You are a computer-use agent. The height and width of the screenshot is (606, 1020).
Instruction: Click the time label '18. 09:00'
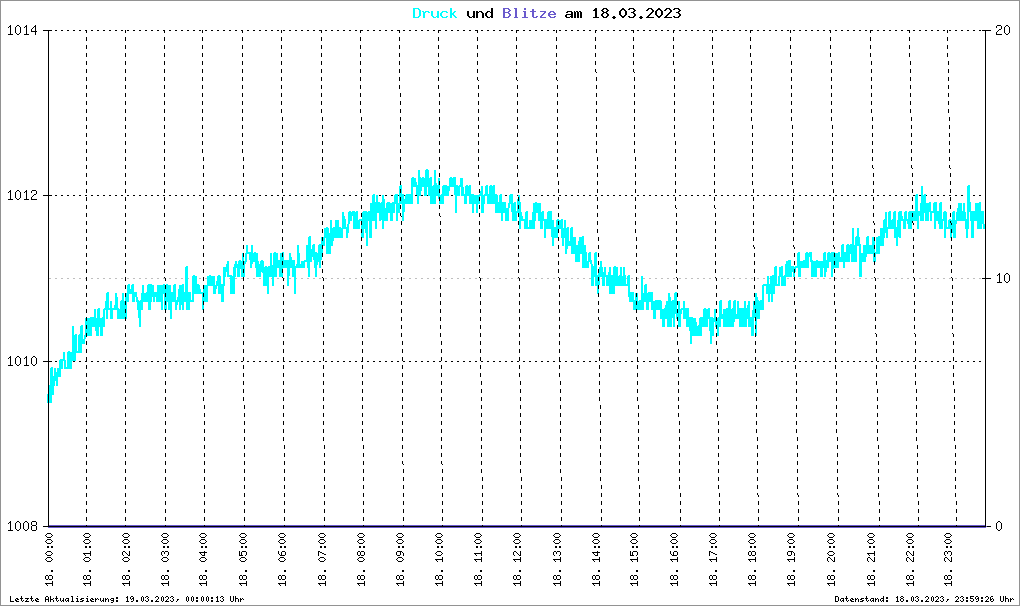coord(400,559)
